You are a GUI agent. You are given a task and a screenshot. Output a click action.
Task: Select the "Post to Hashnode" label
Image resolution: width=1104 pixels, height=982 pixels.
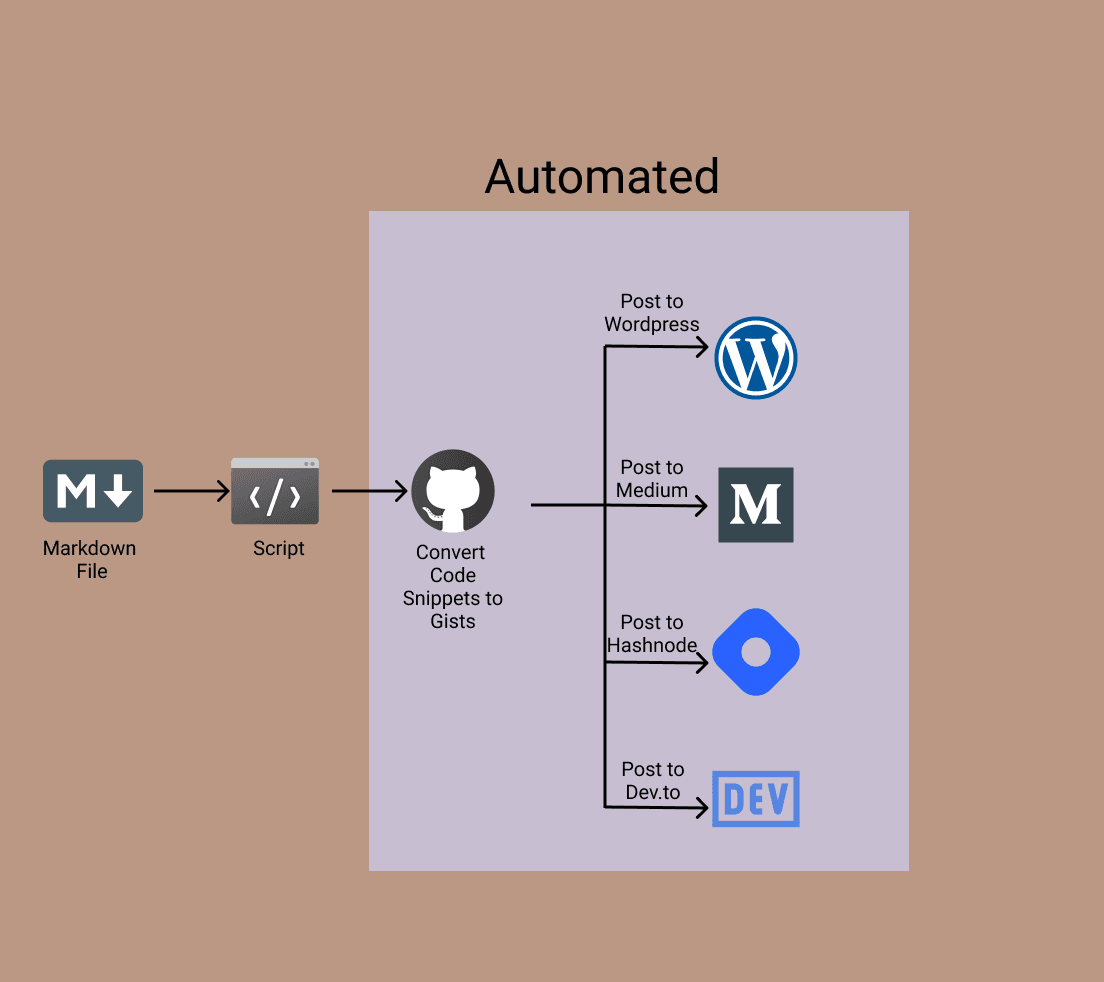click(x=652, y=634)
